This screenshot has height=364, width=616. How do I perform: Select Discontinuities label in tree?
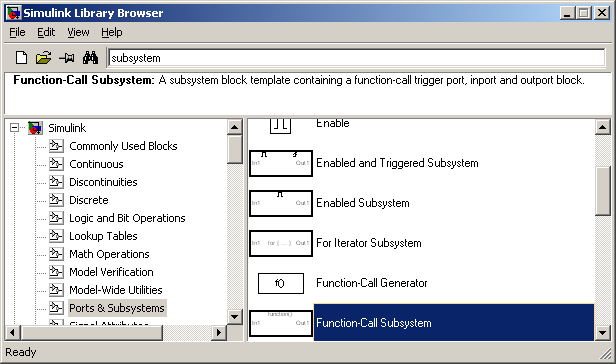pyautogui.click(x=103, y=182)
